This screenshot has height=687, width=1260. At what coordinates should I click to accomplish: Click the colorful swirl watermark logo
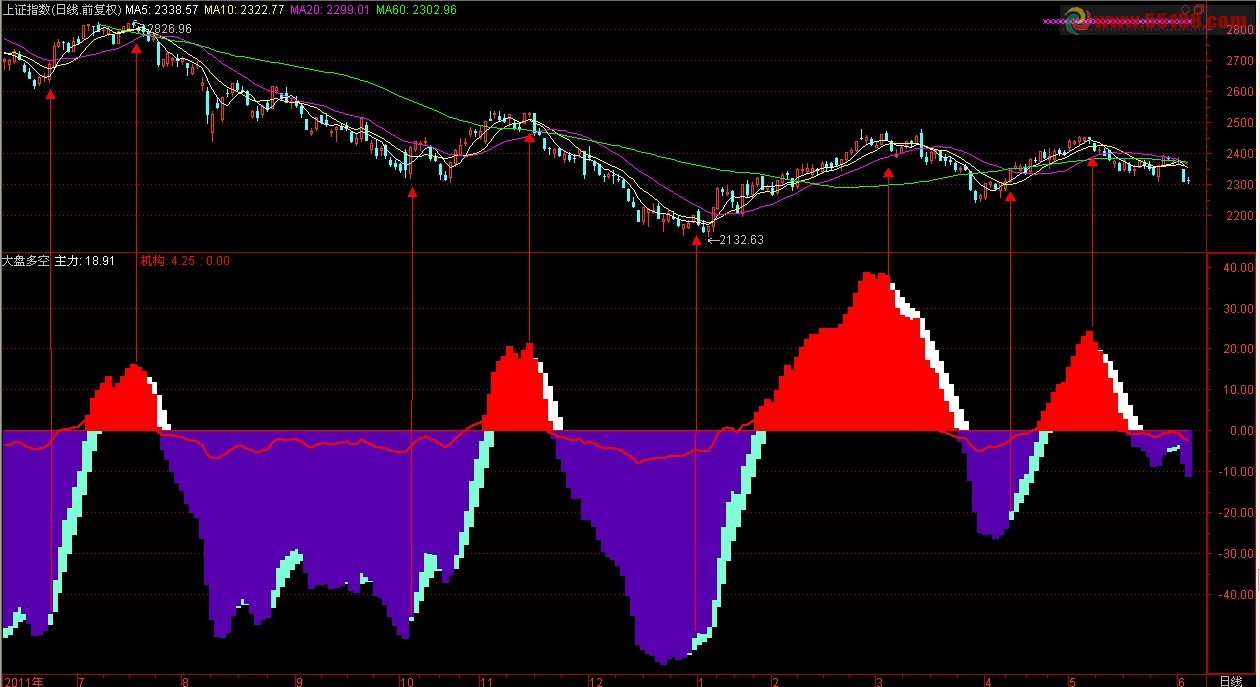click(x=1076, y=20)
